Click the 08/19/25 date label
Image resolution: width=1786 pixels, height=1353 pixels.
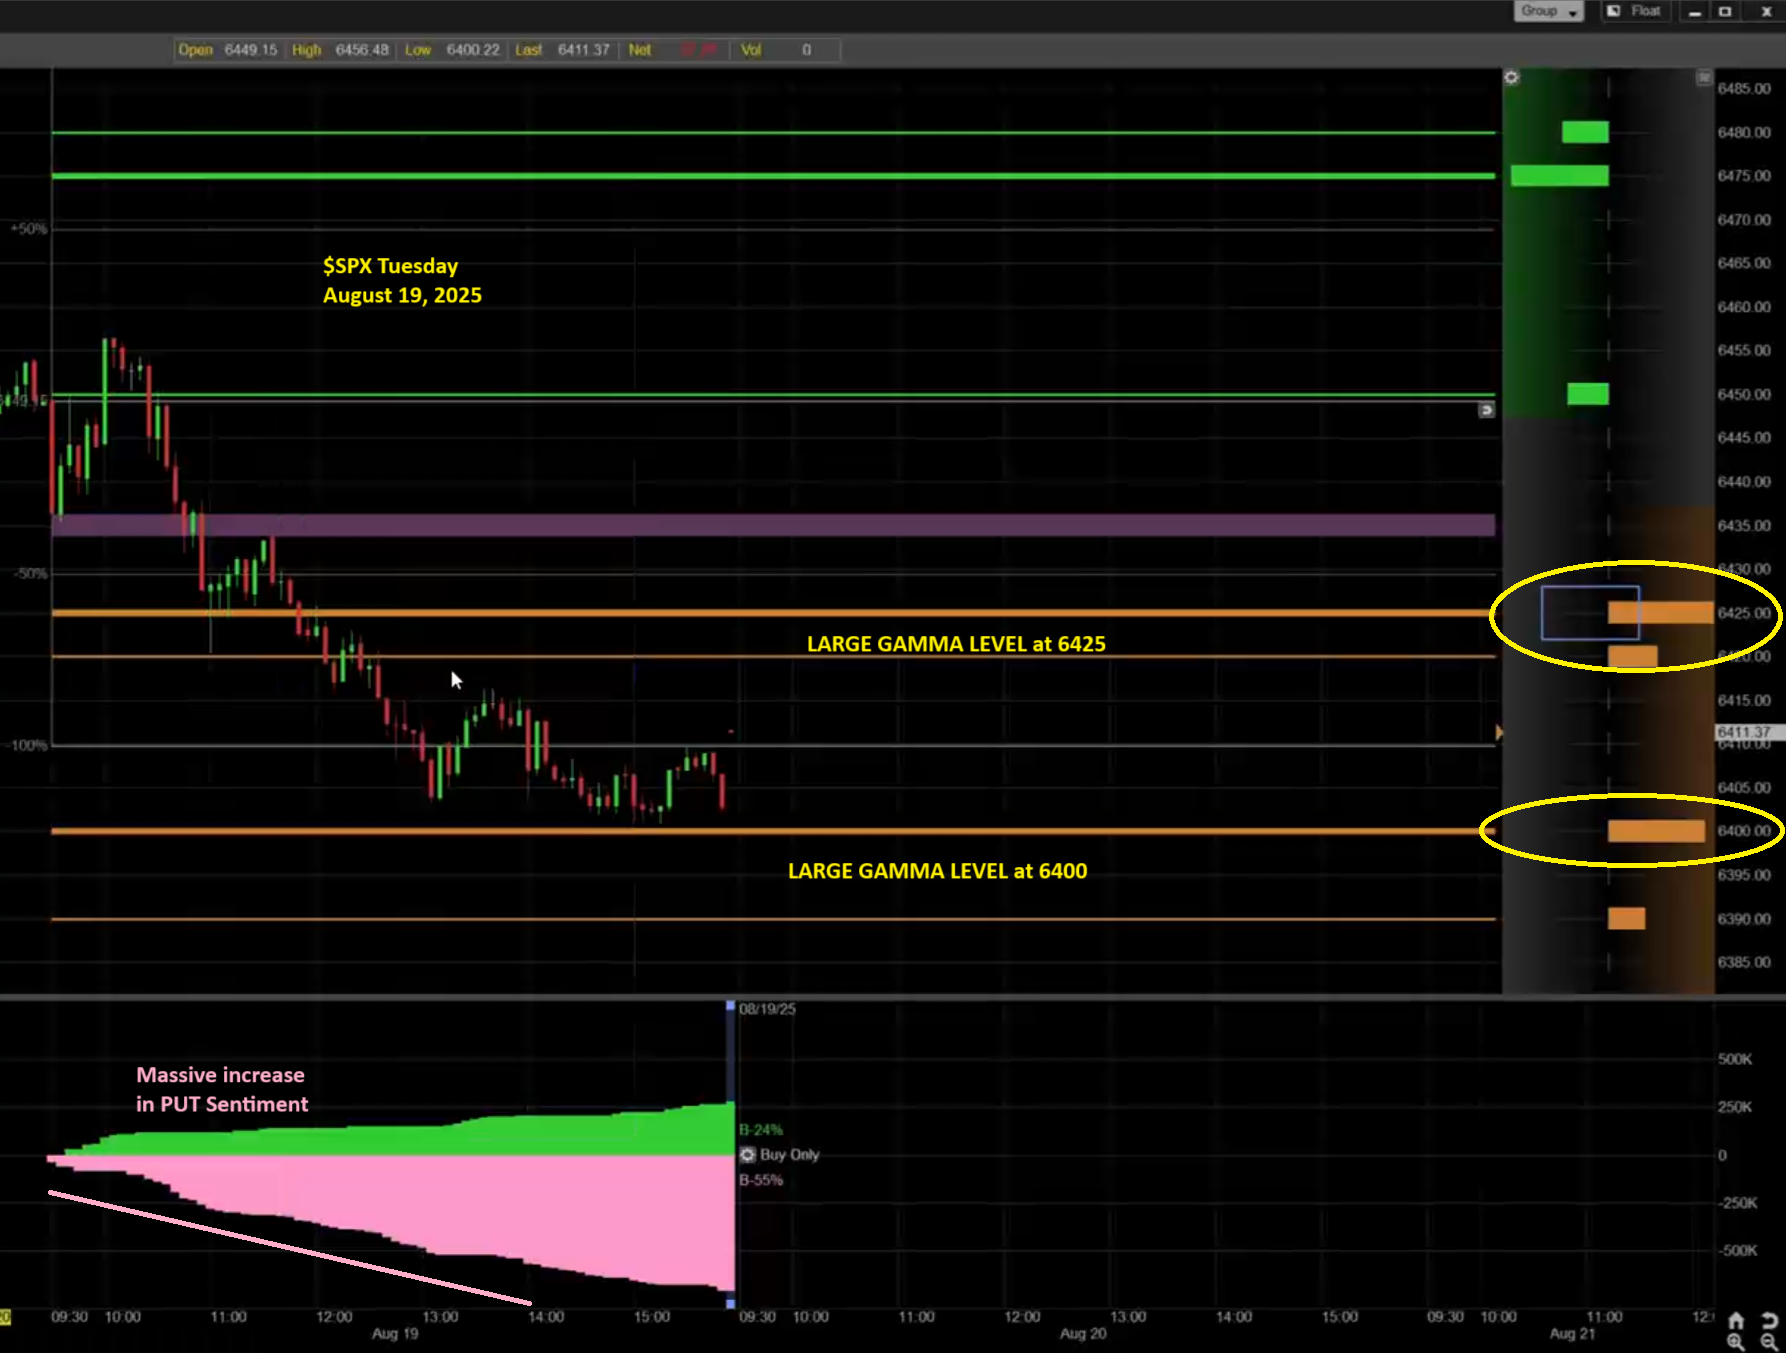click(x=767, y=1009)
